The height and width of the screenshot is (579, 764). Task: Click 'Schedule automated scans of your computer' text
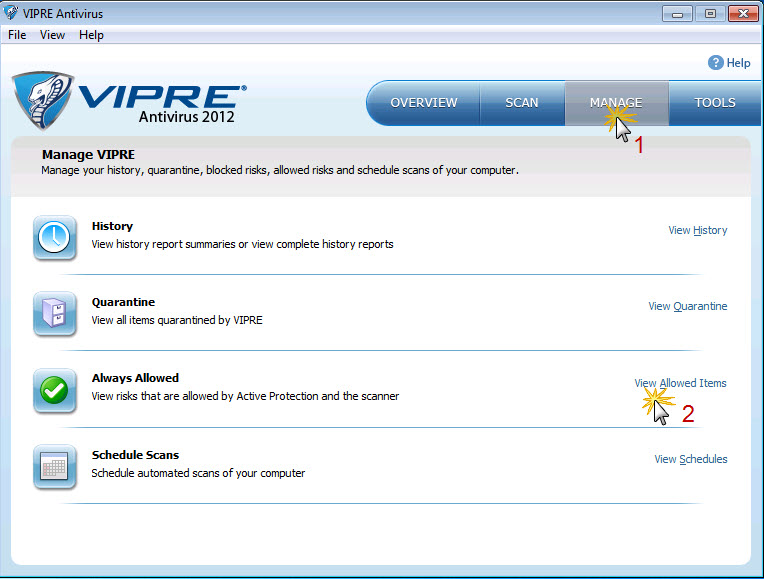click(x=198, y=473)
